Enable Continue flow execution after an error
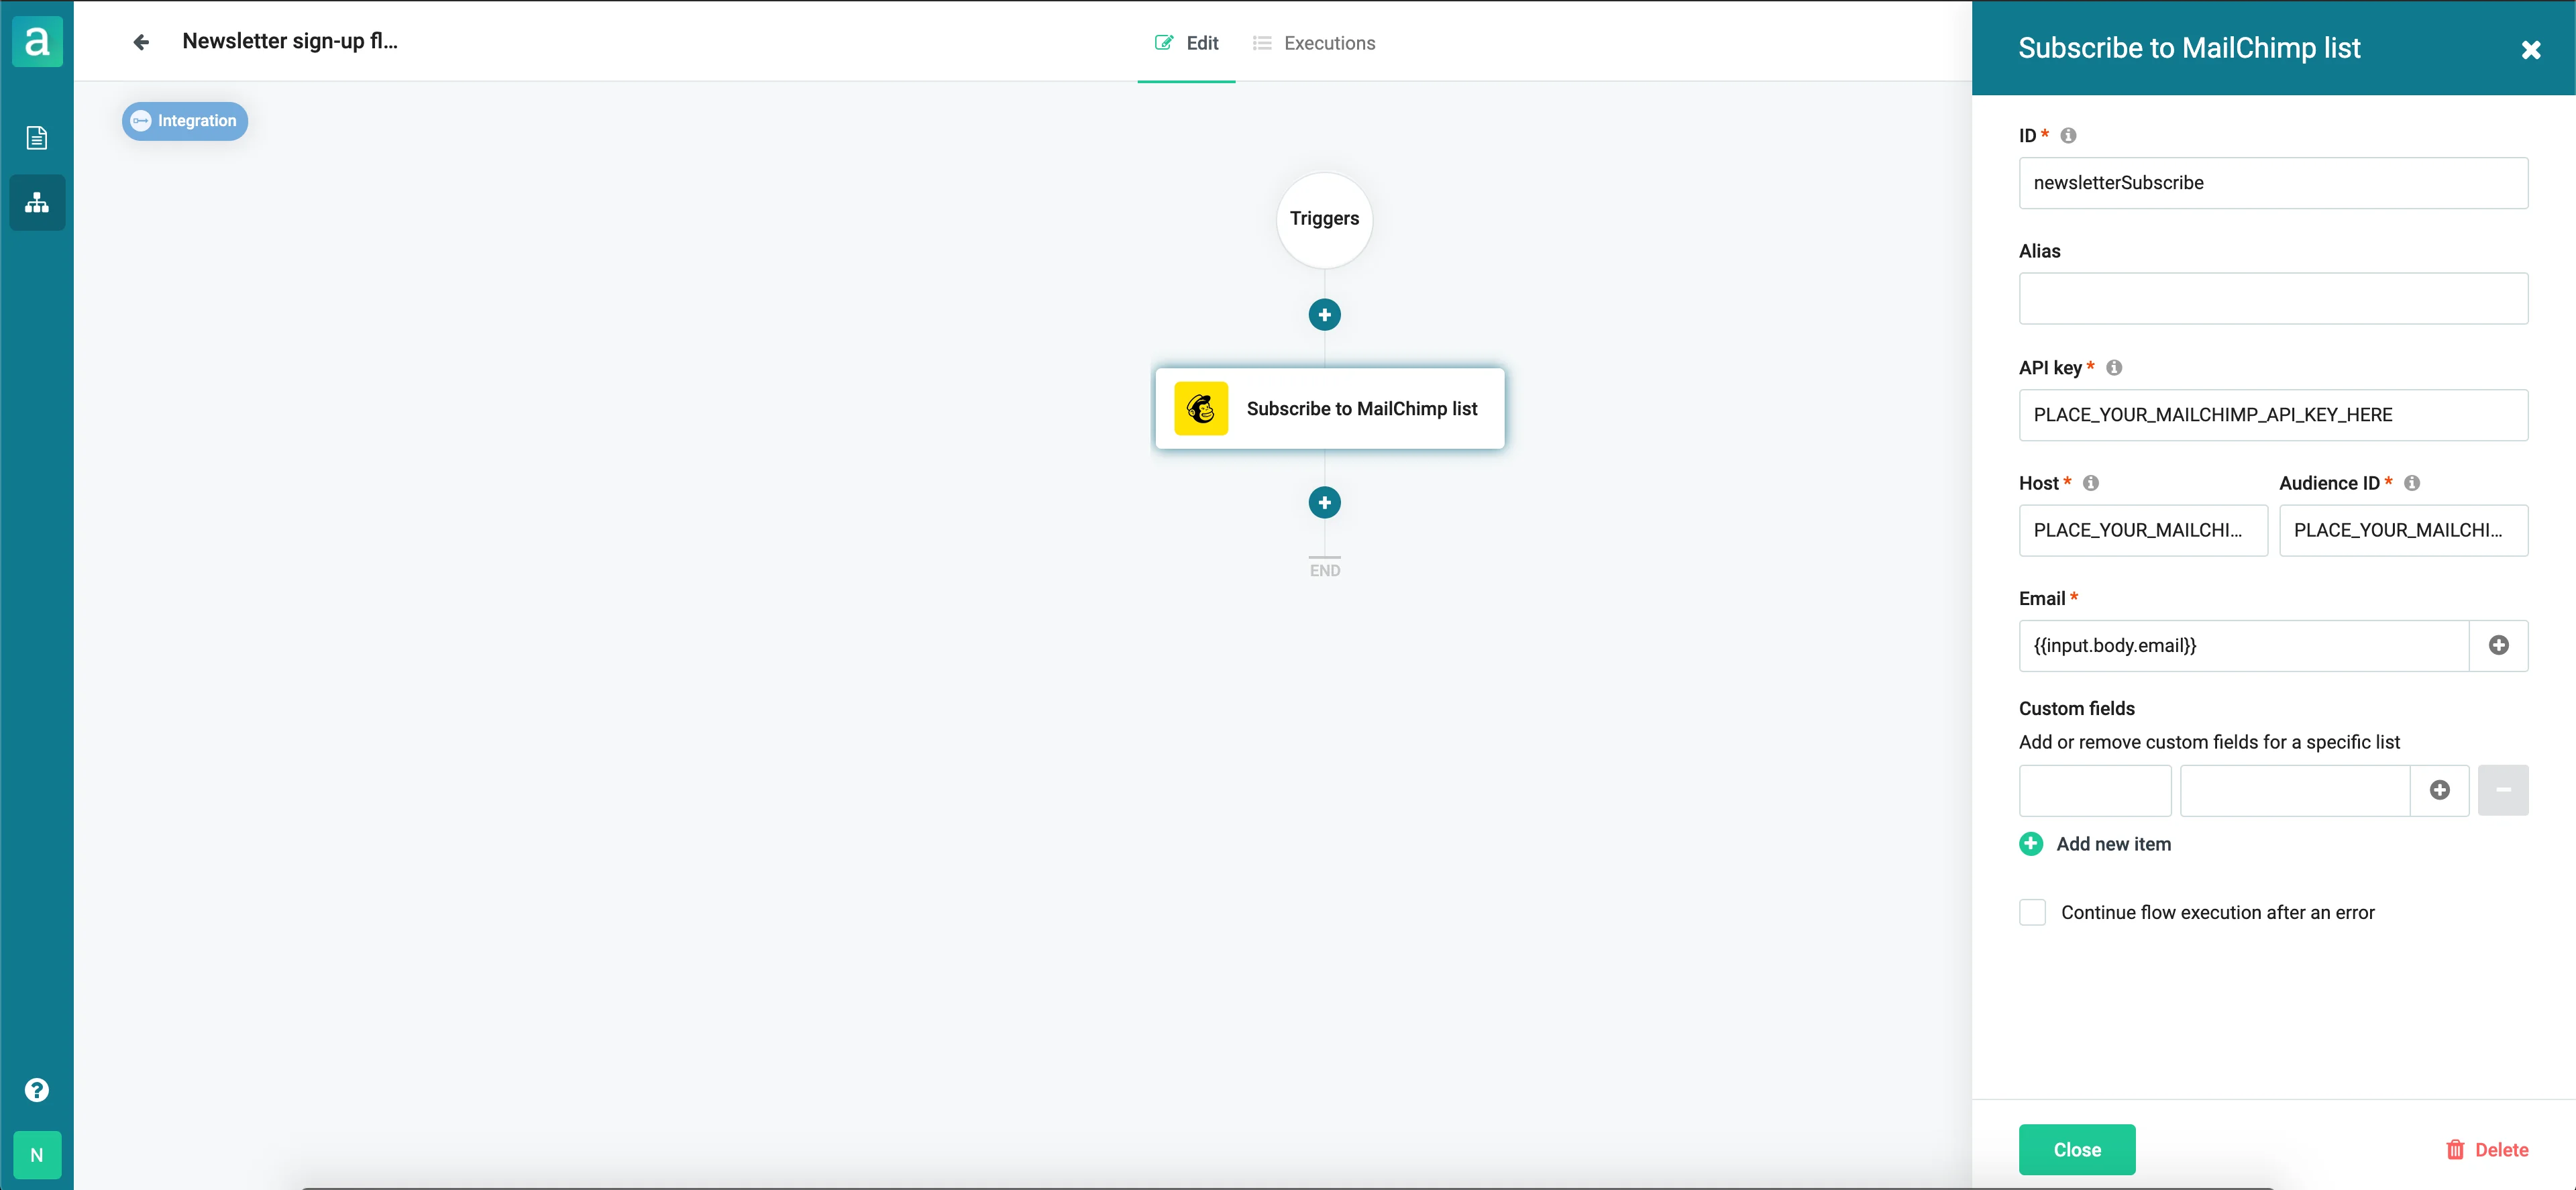Image resolution: width=2576 pixels, height=1190 pixels. click(2032, 912)
